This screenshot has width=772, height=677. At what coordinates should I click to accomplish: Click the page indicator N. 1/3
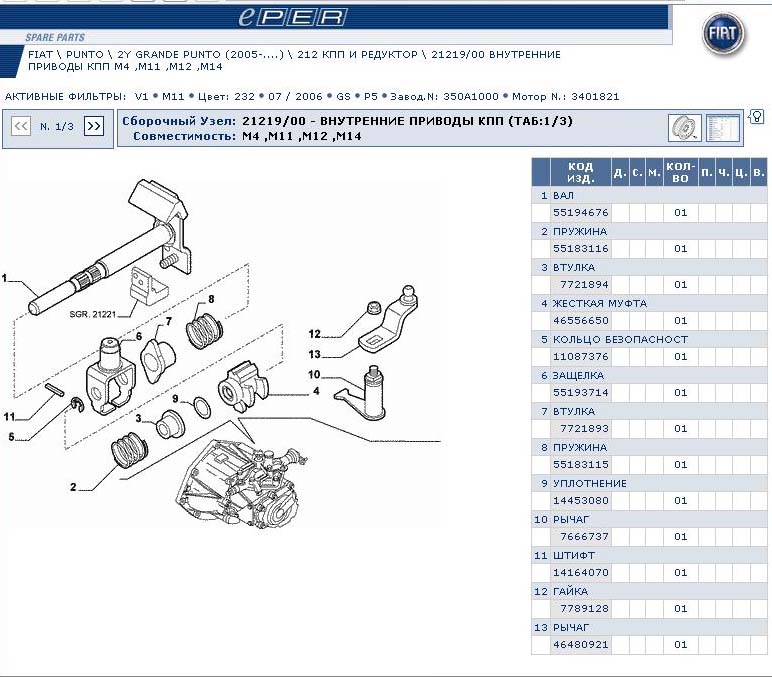click(x=57, y=127)
